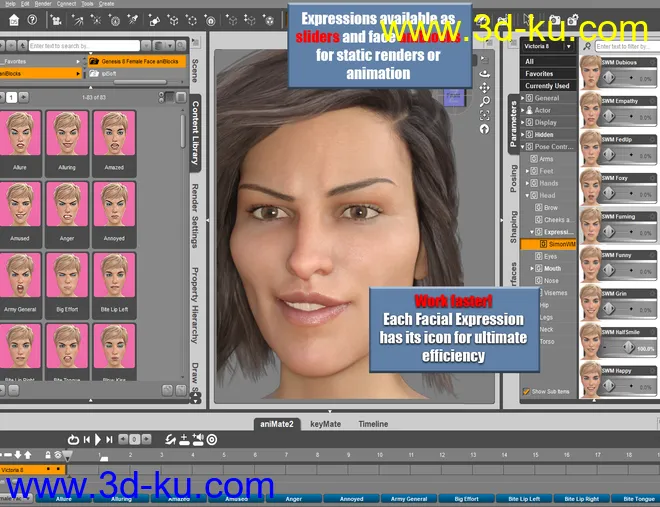Toggle the Show Sub Items checkbox

coord(527,391)
